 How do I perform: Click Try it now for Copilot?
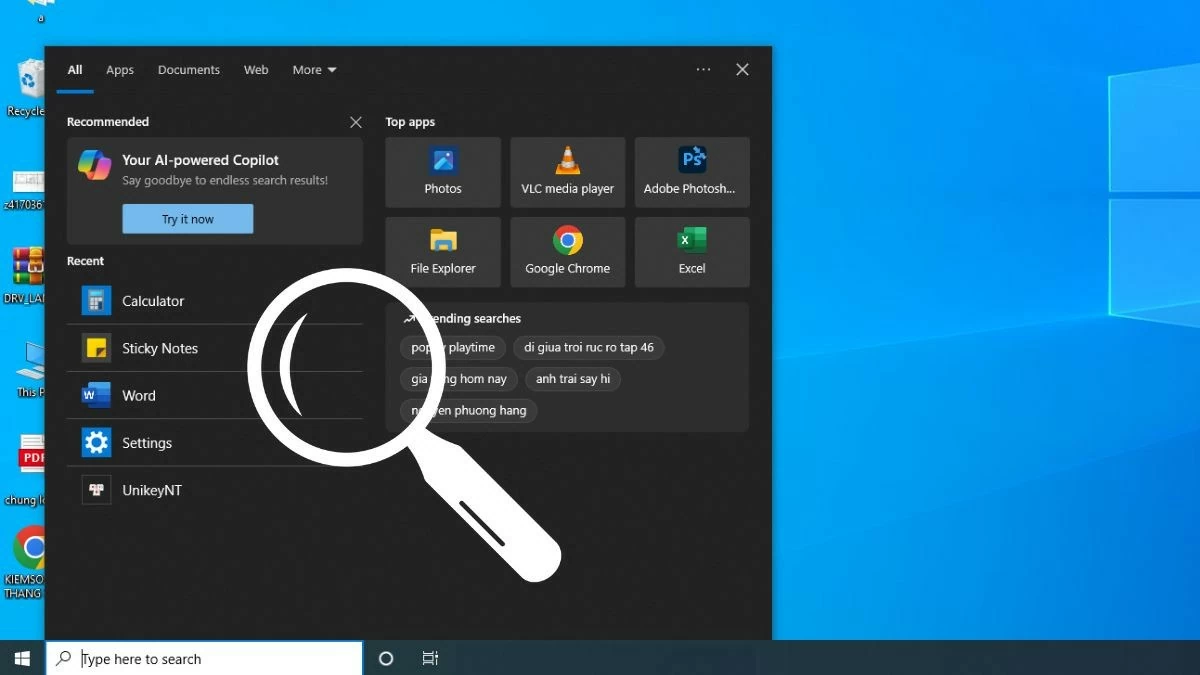[187, 218]
